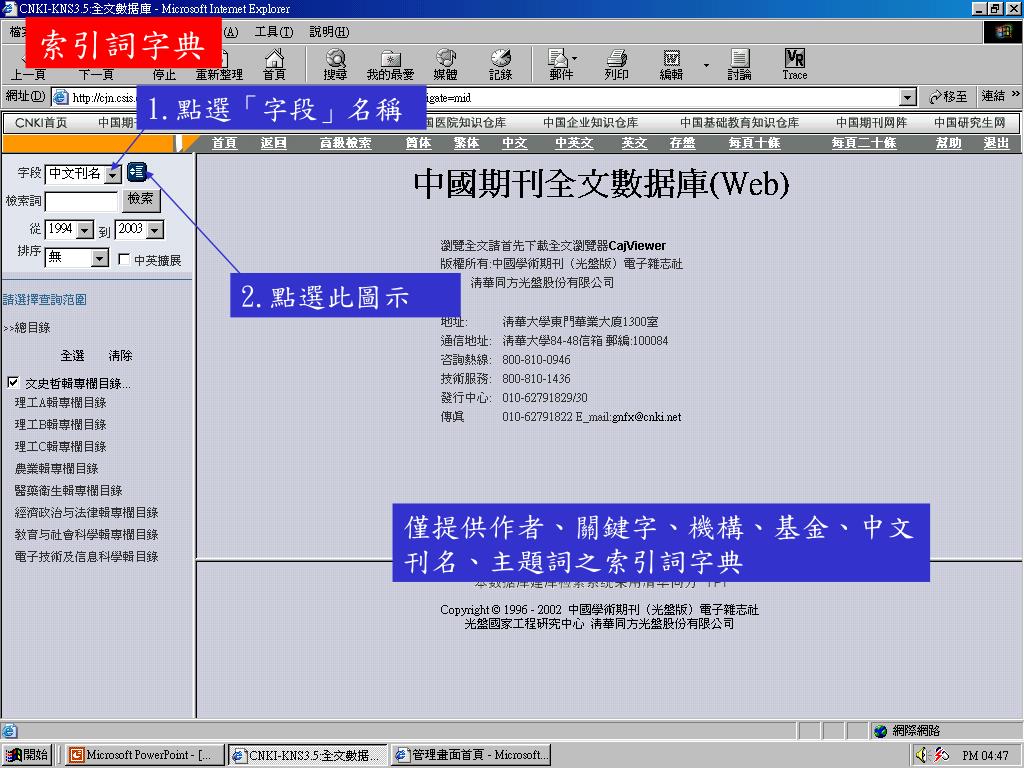Open the 理工B輯專欄目錄 category
This screenshot has width=1024, height=768.
pos(60,424)
